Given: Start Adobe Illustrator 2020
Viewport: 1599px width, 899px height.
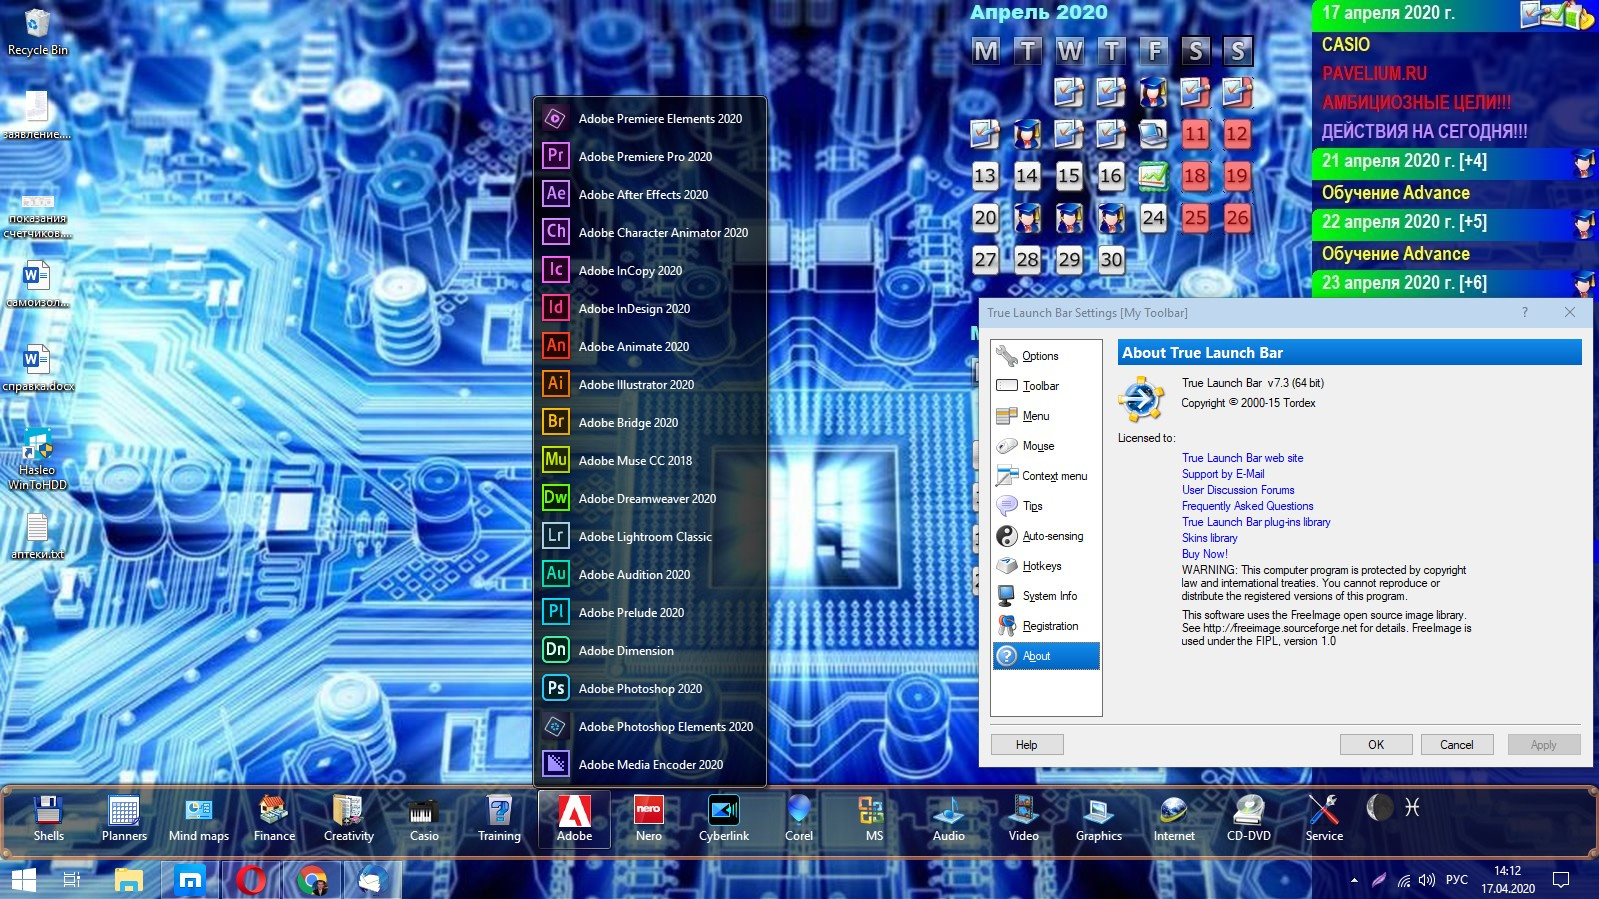Looking at the screenshot, I should point(650,384).
